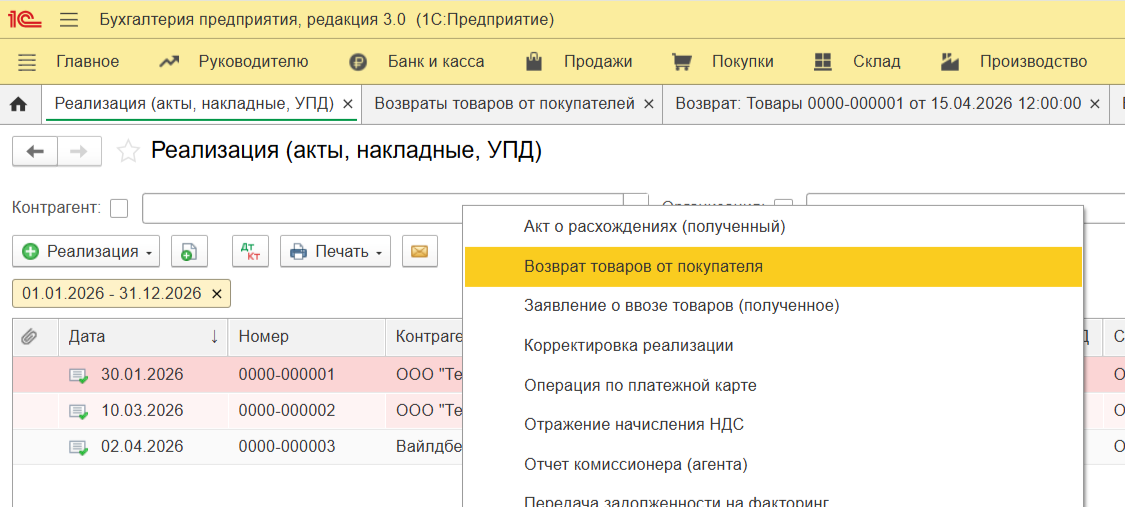
Task: Open the sections panel menu icon beside Главное
Action: (x=27, y=62)
